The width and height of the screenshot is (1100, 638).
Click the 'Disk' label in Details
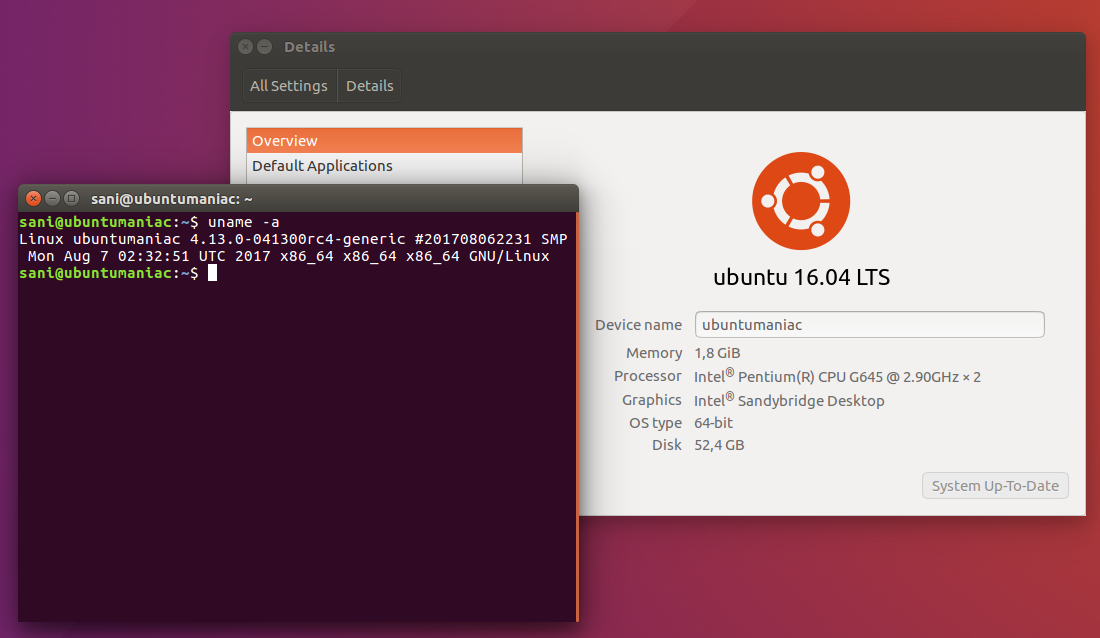pos(666,445)
